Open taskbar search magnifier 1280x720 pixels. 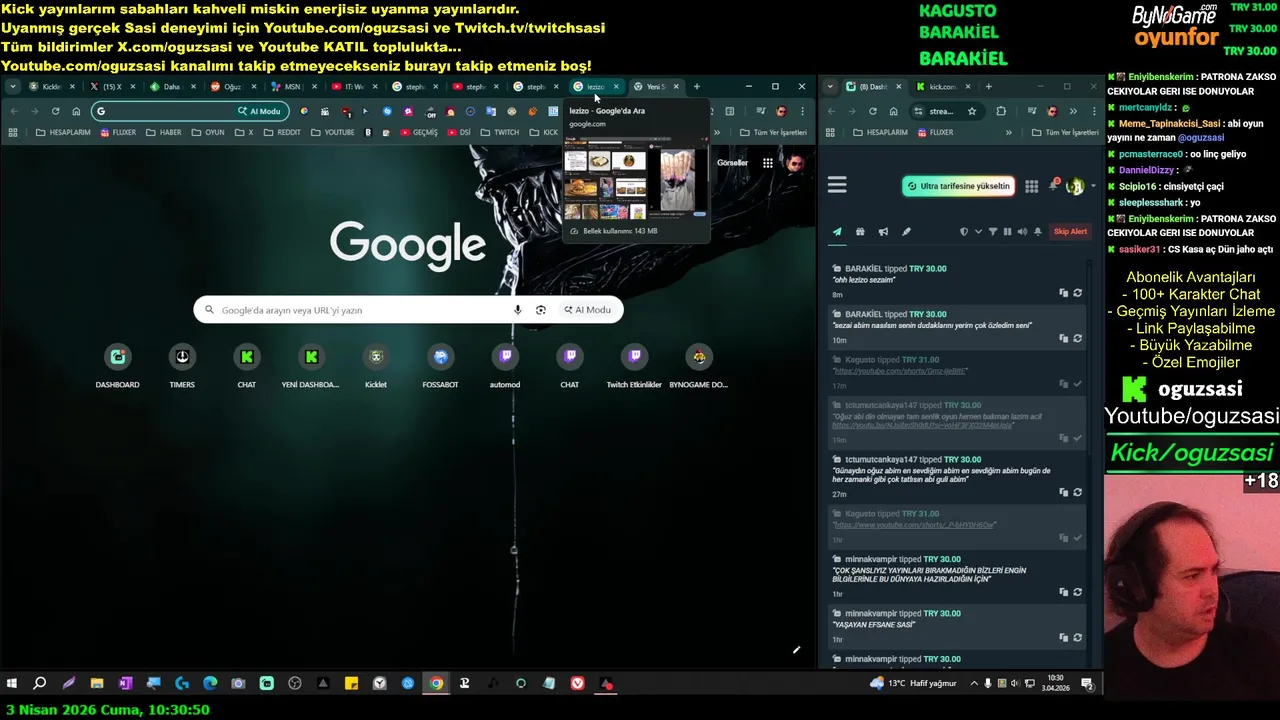[40, 684]
